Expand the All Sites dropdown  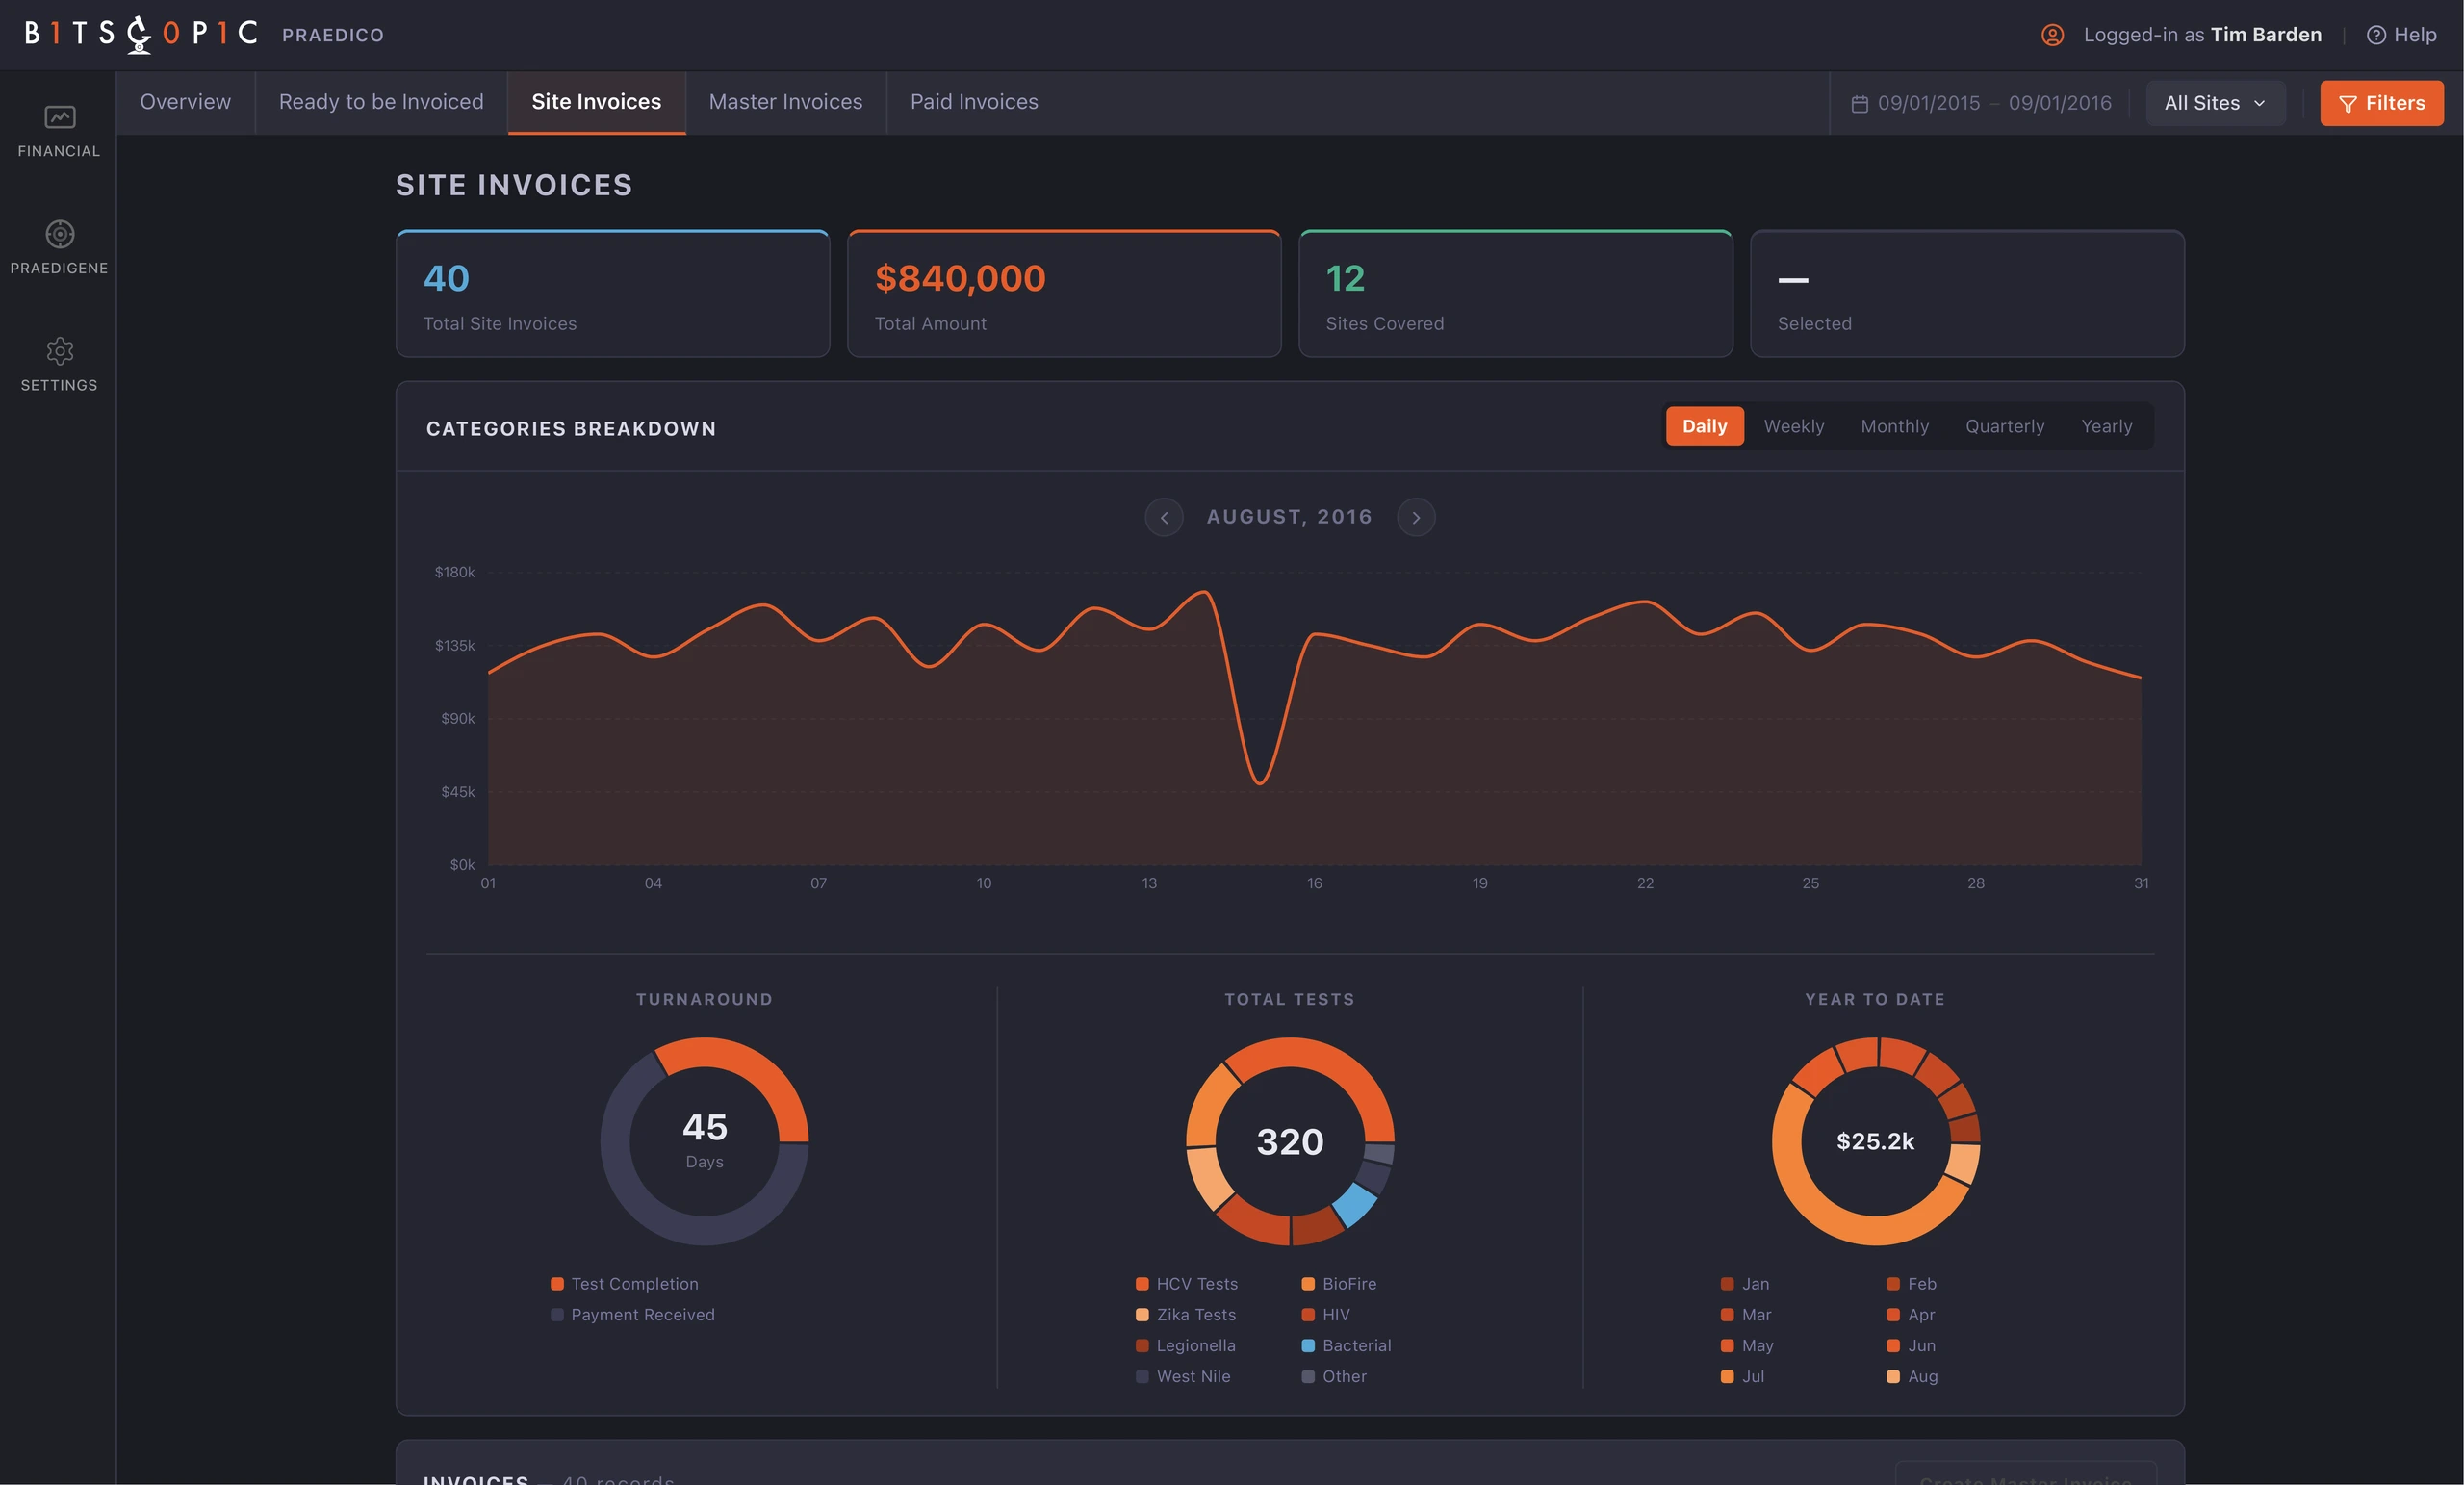[x=2215, y=103]
